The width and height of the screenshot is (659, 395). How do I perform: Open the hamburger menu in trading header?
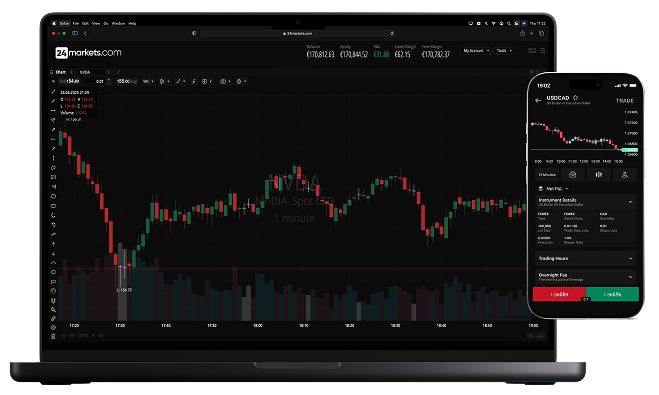[543, 50]
